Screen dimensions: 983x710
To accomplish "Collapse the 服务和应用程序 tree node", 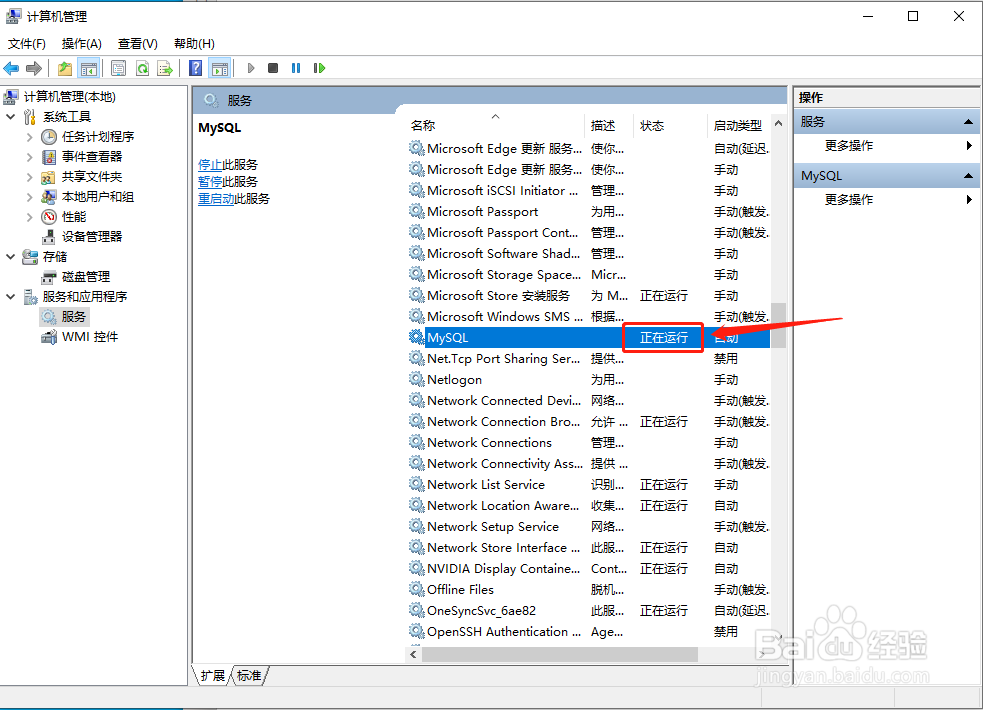I will [x=11, y=296].
